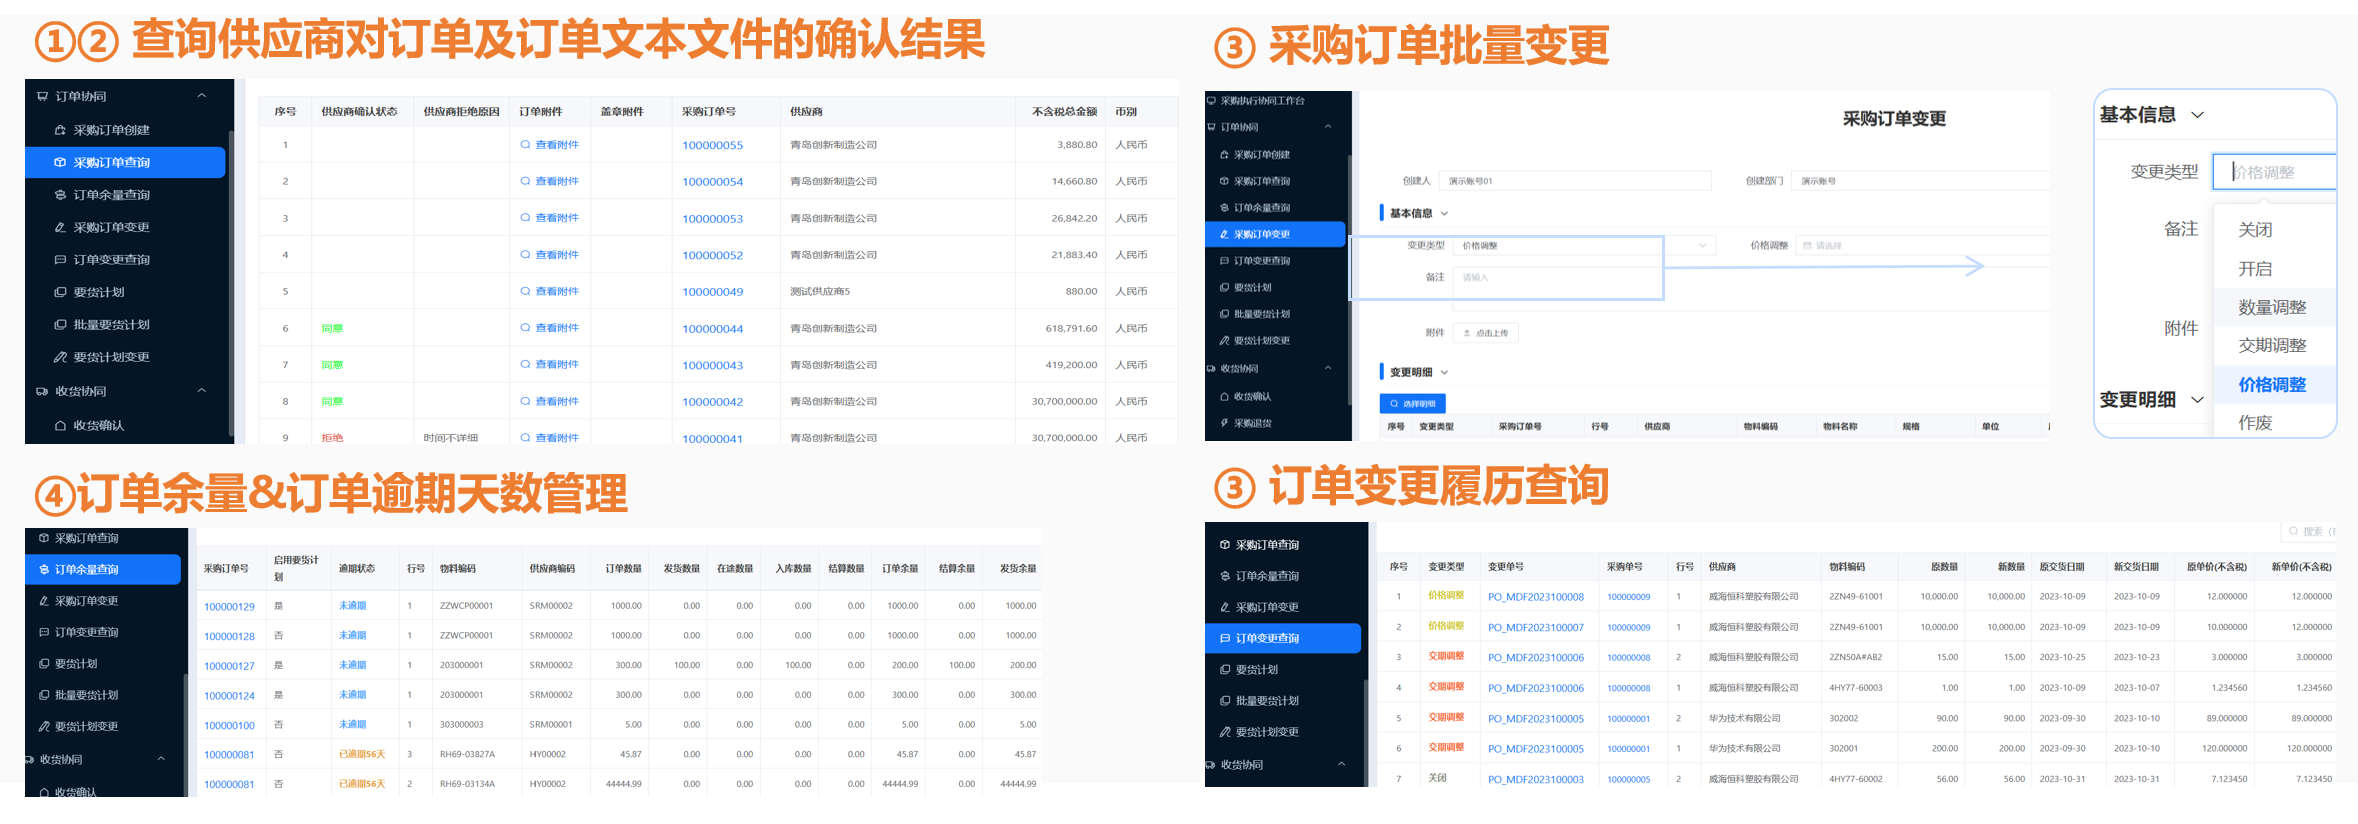Image resolution: width=2358 pixels, height=824 pixels.
Task: Click the upload icon in 点击上传
Action: [x=1467, y=333]
